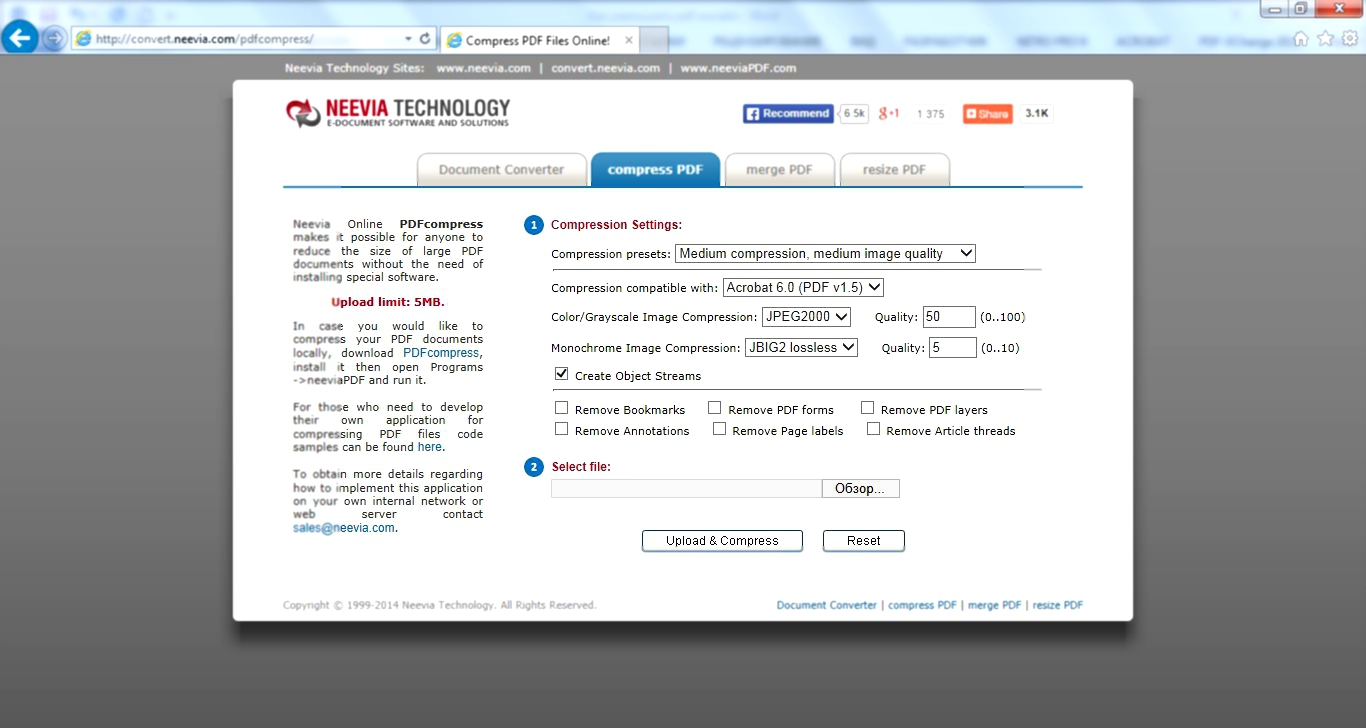The width and height of the screenshot is (1366, 728).
Task: Click the monochrome Quality field showing 5
Action: coord(953,348)
